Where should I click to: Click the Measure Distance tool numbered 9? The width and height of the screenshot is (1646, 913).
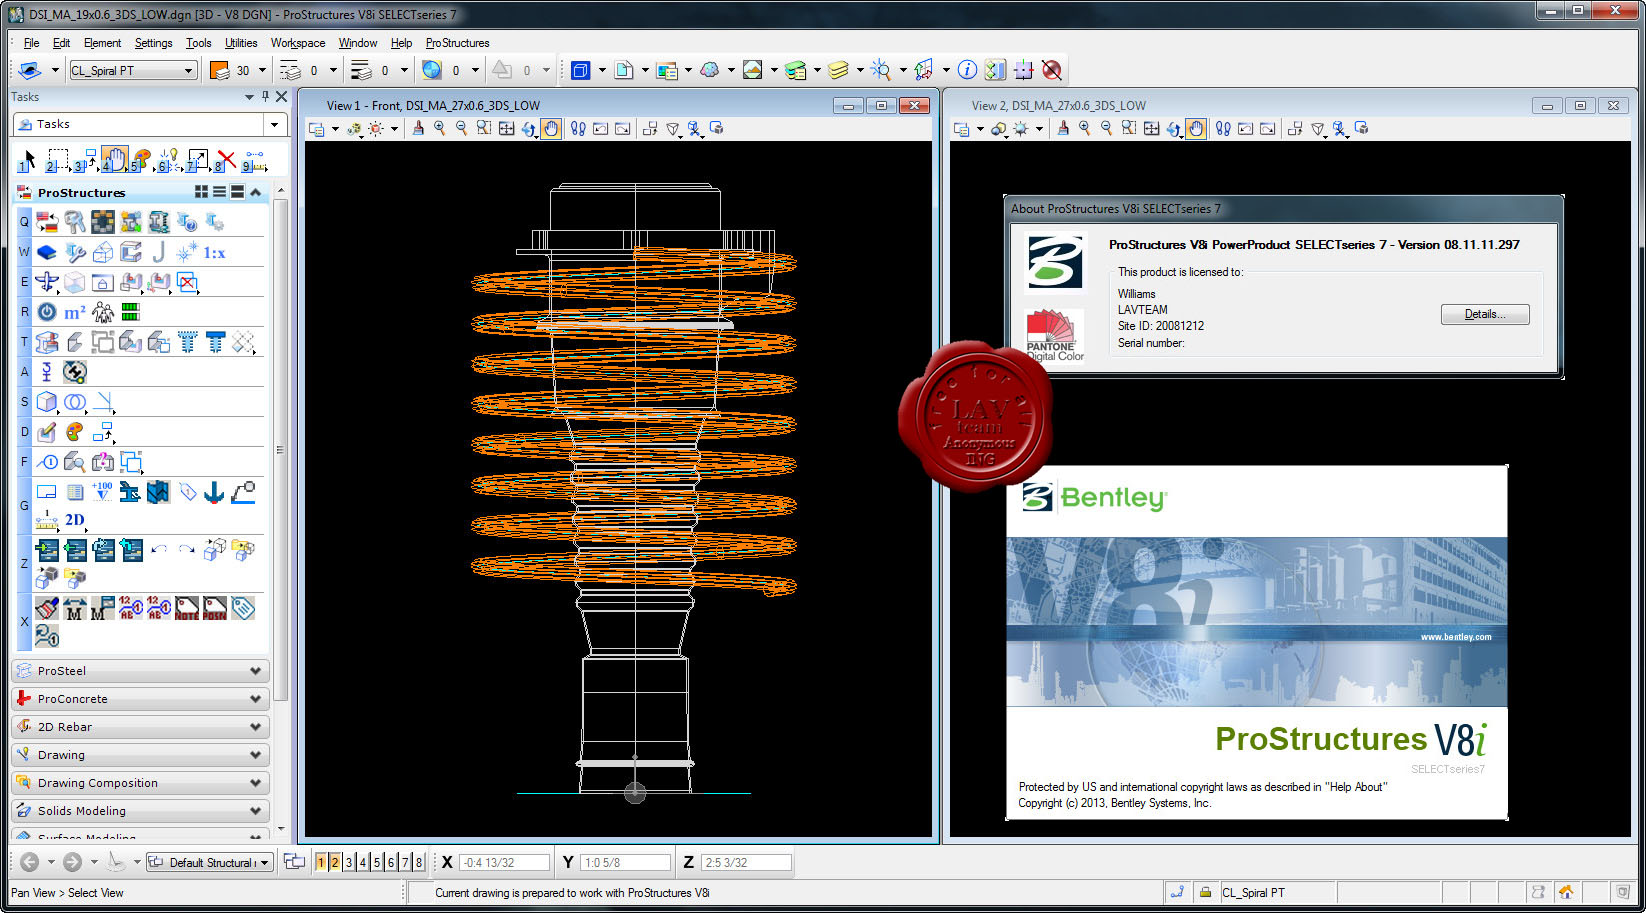coord(254,160)
